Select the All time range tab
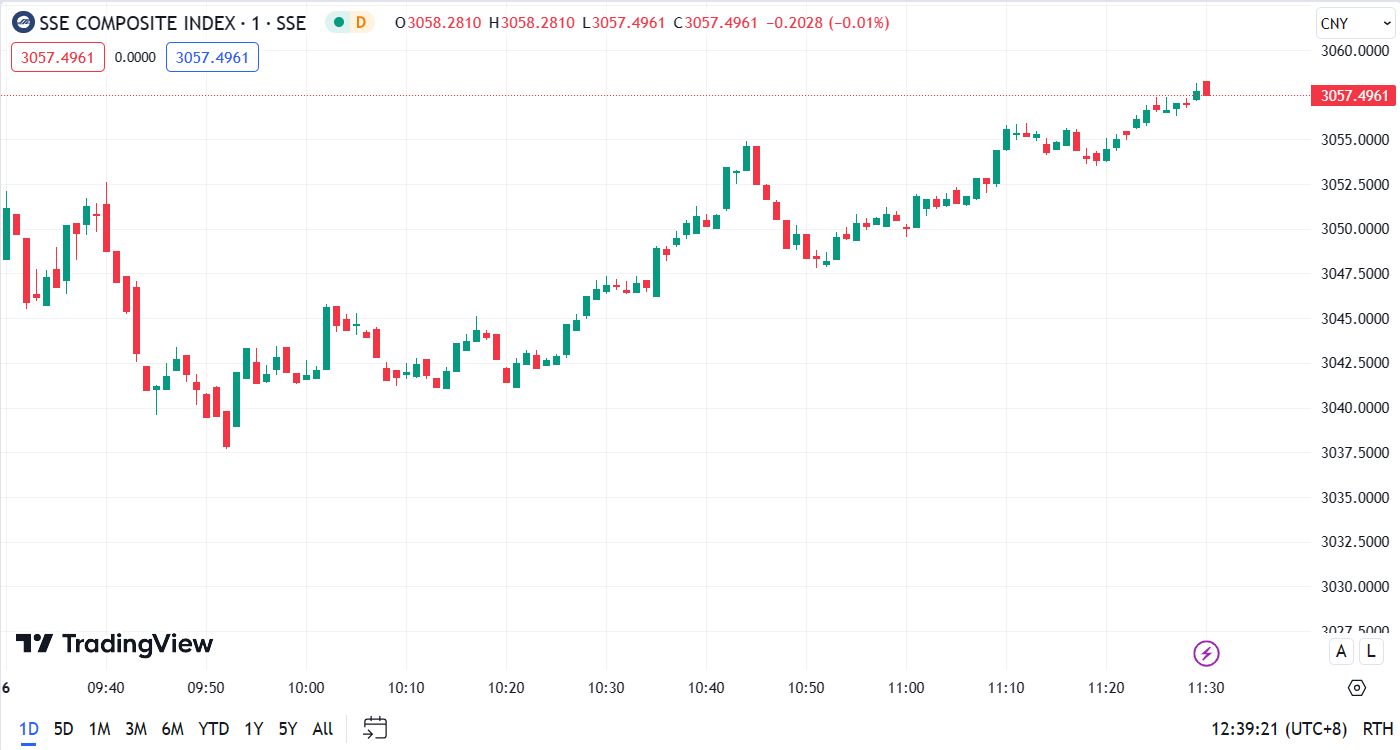This screenshot has height=750, width=1400. (x=322, y=729)
